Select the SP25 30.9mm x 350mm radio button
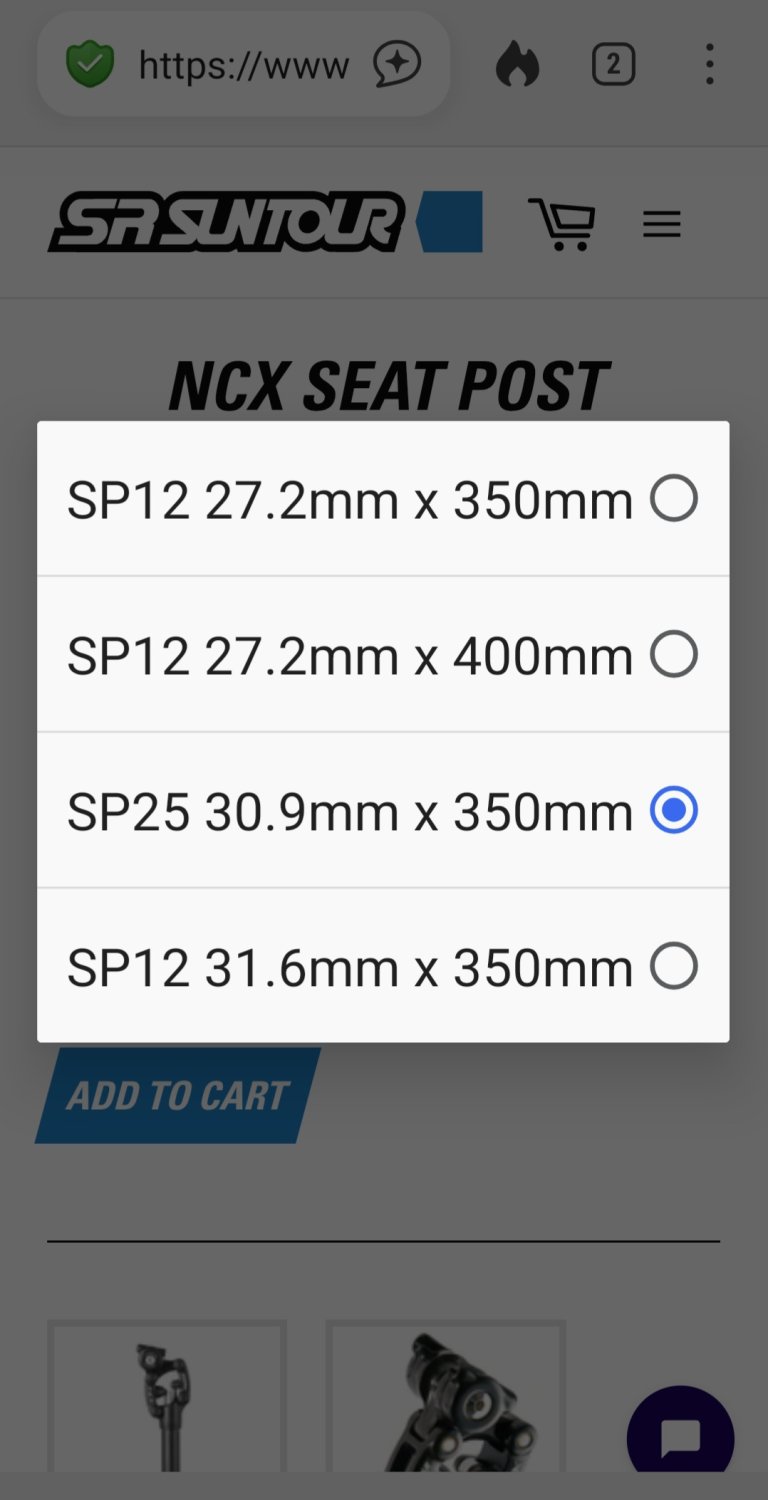The width and height of the screenshot is (768, 1500). click(x=673, y=811)
